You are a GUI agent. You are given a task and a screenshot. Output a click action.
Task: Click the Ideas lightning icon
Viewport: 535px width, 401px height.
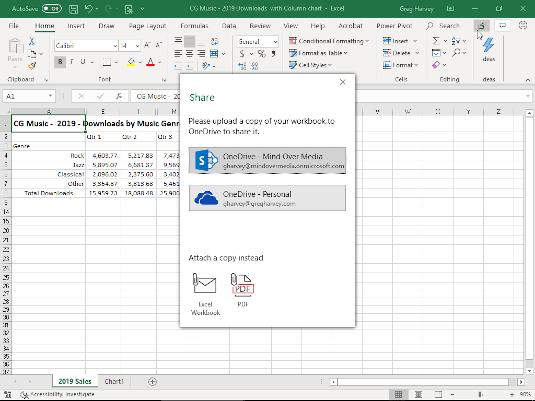point(489,45)
